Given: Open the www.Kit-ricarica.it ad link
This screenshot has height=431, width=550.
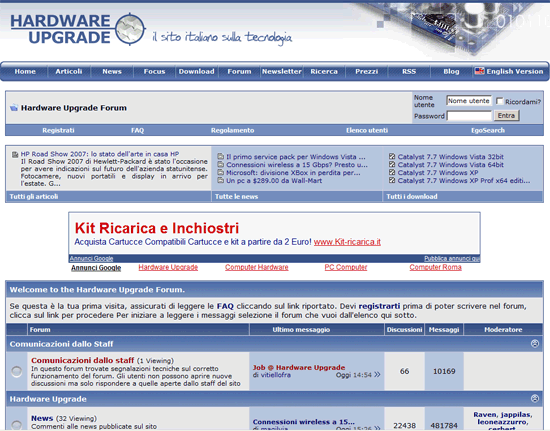Looking at the screenshot, I should [x=347, y=242].
